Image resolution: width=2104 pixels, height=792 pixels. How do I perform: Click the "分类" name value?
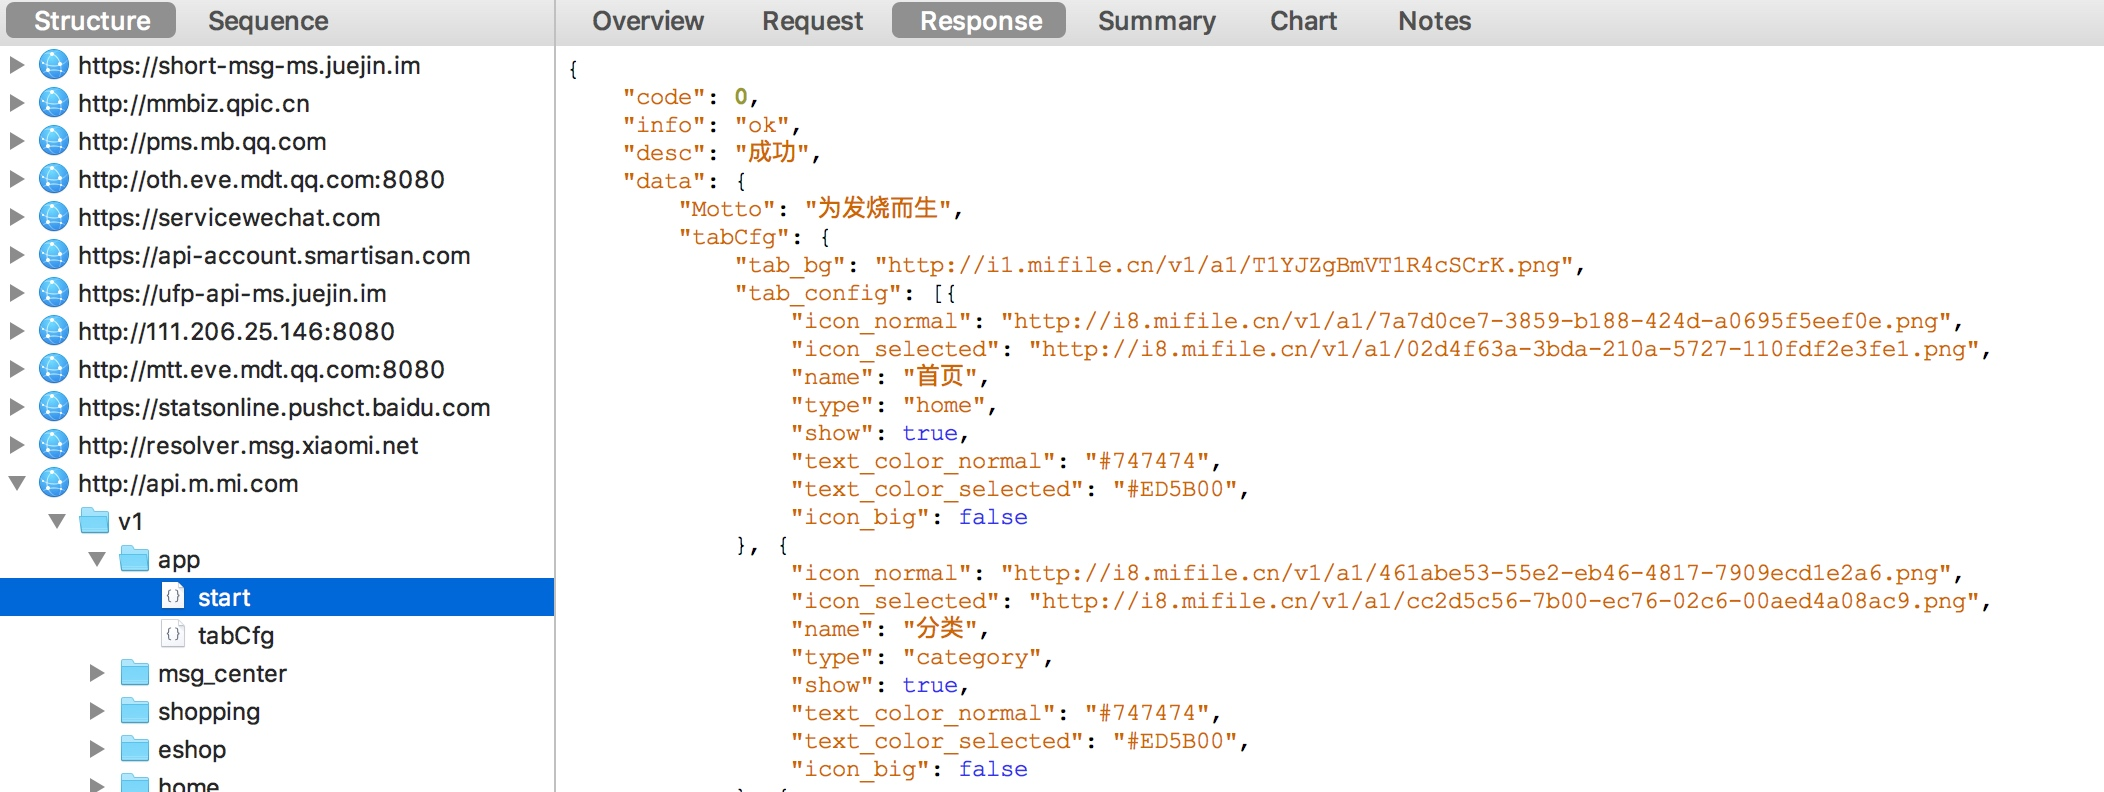940,629
